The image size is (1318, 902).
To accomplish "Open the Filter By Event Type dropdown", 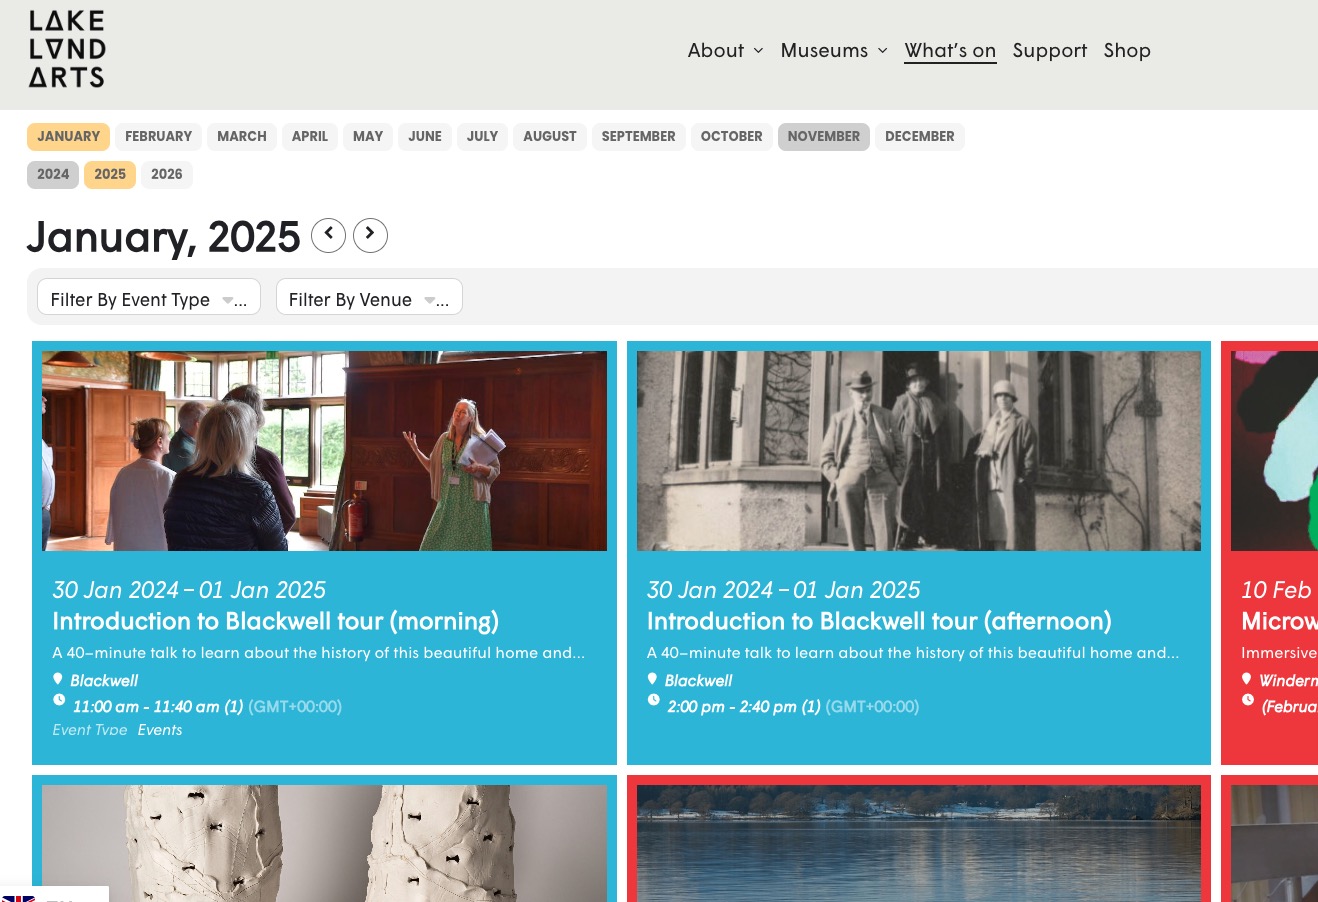I will point(149,297).
